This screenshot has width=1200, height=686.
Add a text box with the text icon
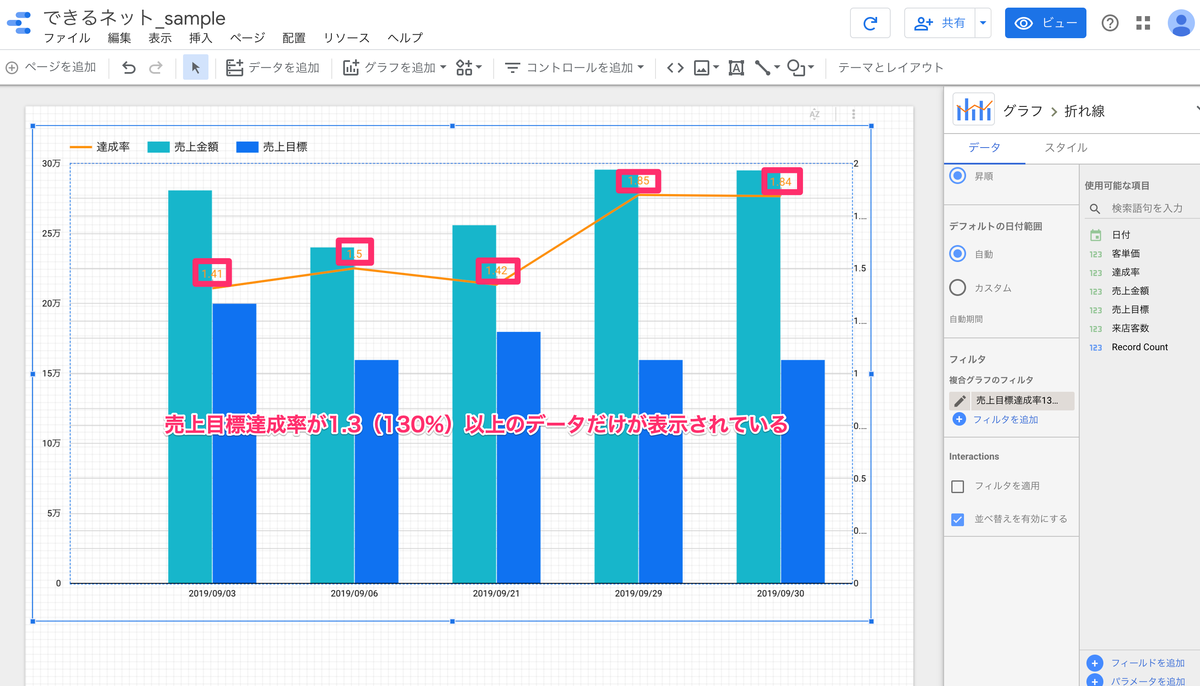(x=736, y=68)
